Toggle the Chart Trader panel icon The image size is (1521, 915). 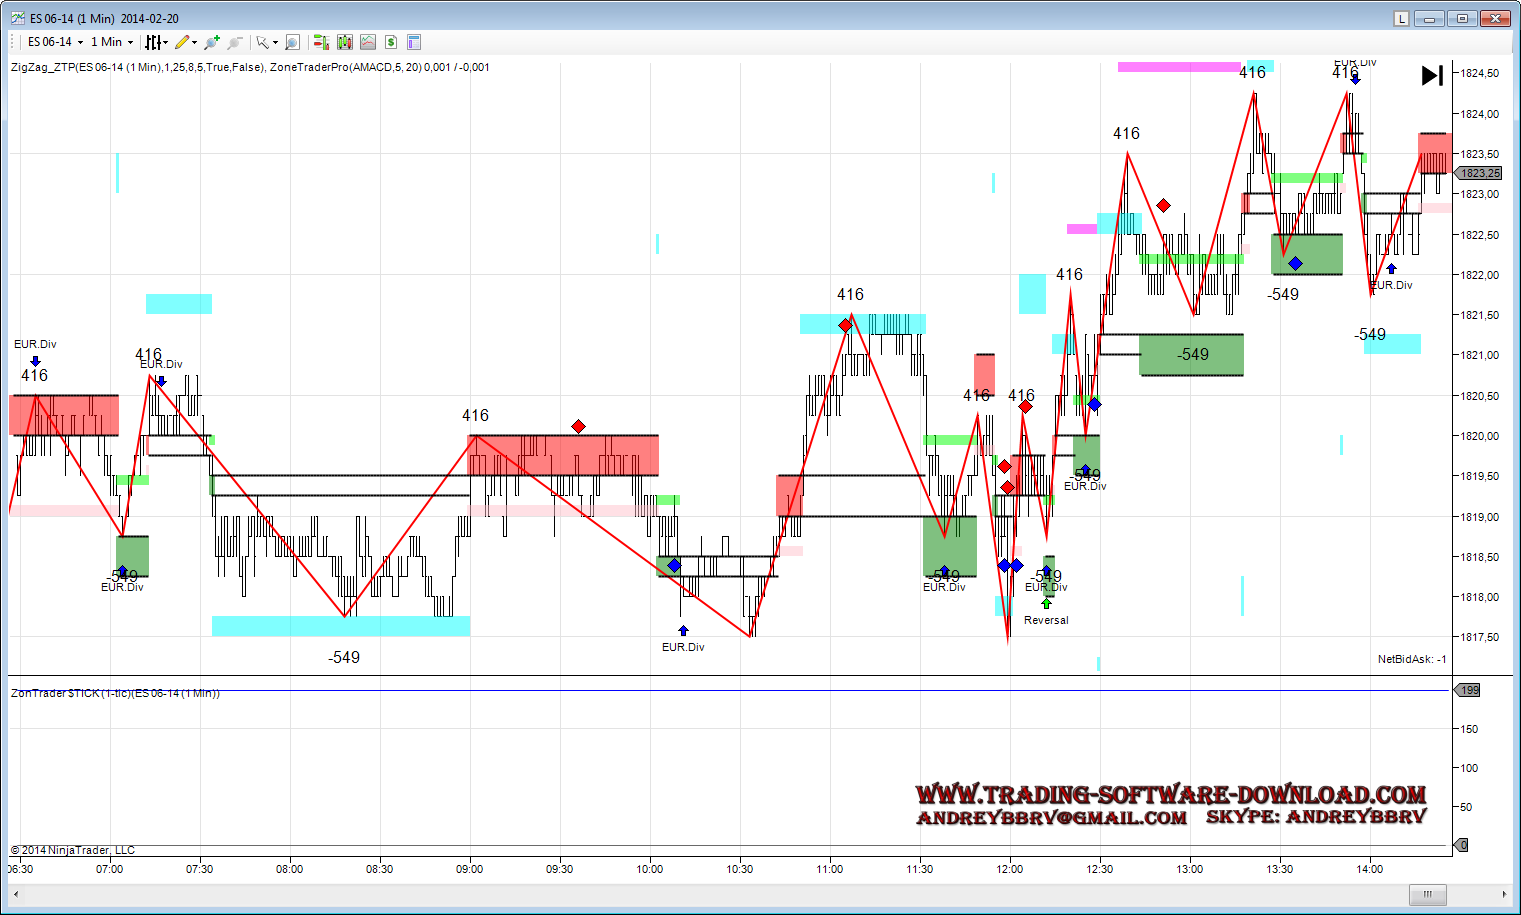point(321,42)
